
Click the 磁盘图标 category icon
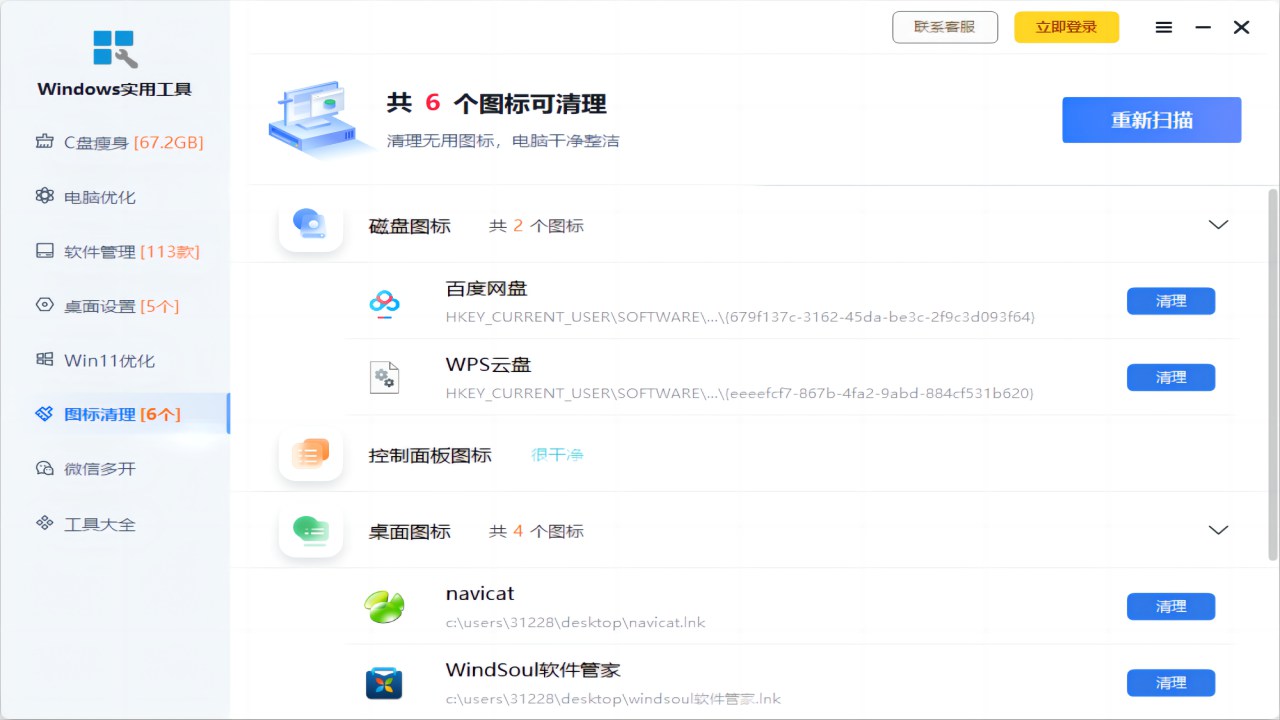[x=310, y=224]
